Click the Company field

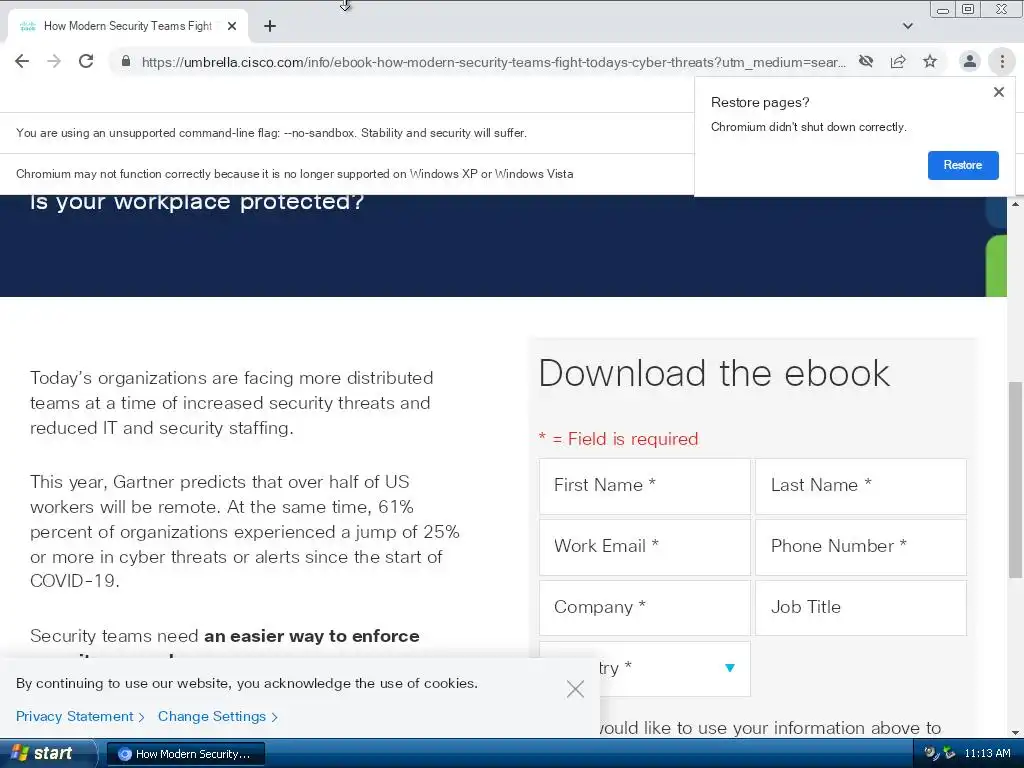pyautogui.click(x=645, y=607)
